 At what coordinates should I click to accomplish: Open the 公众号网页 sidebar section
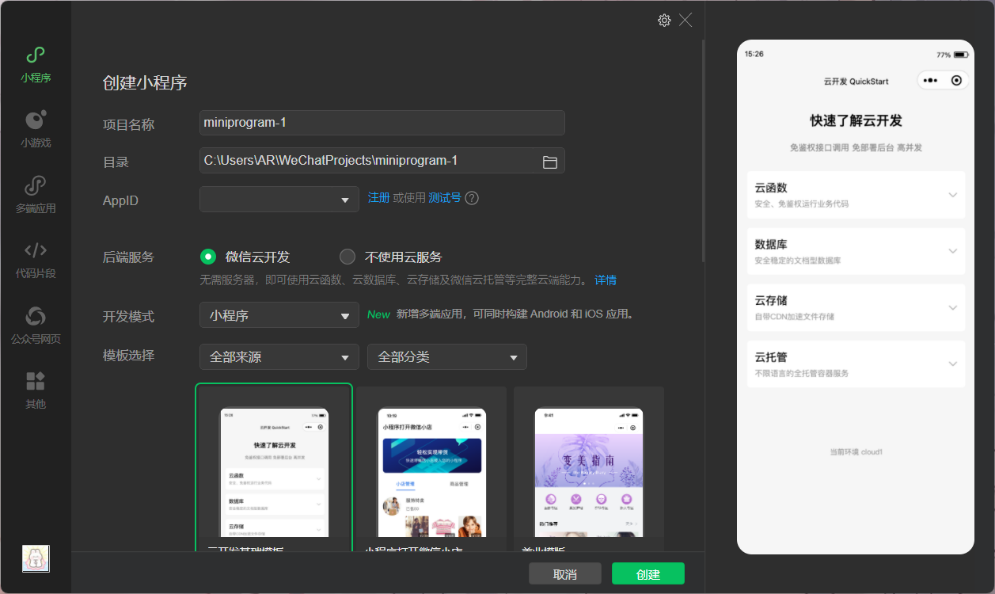click(x=36, y=325)
